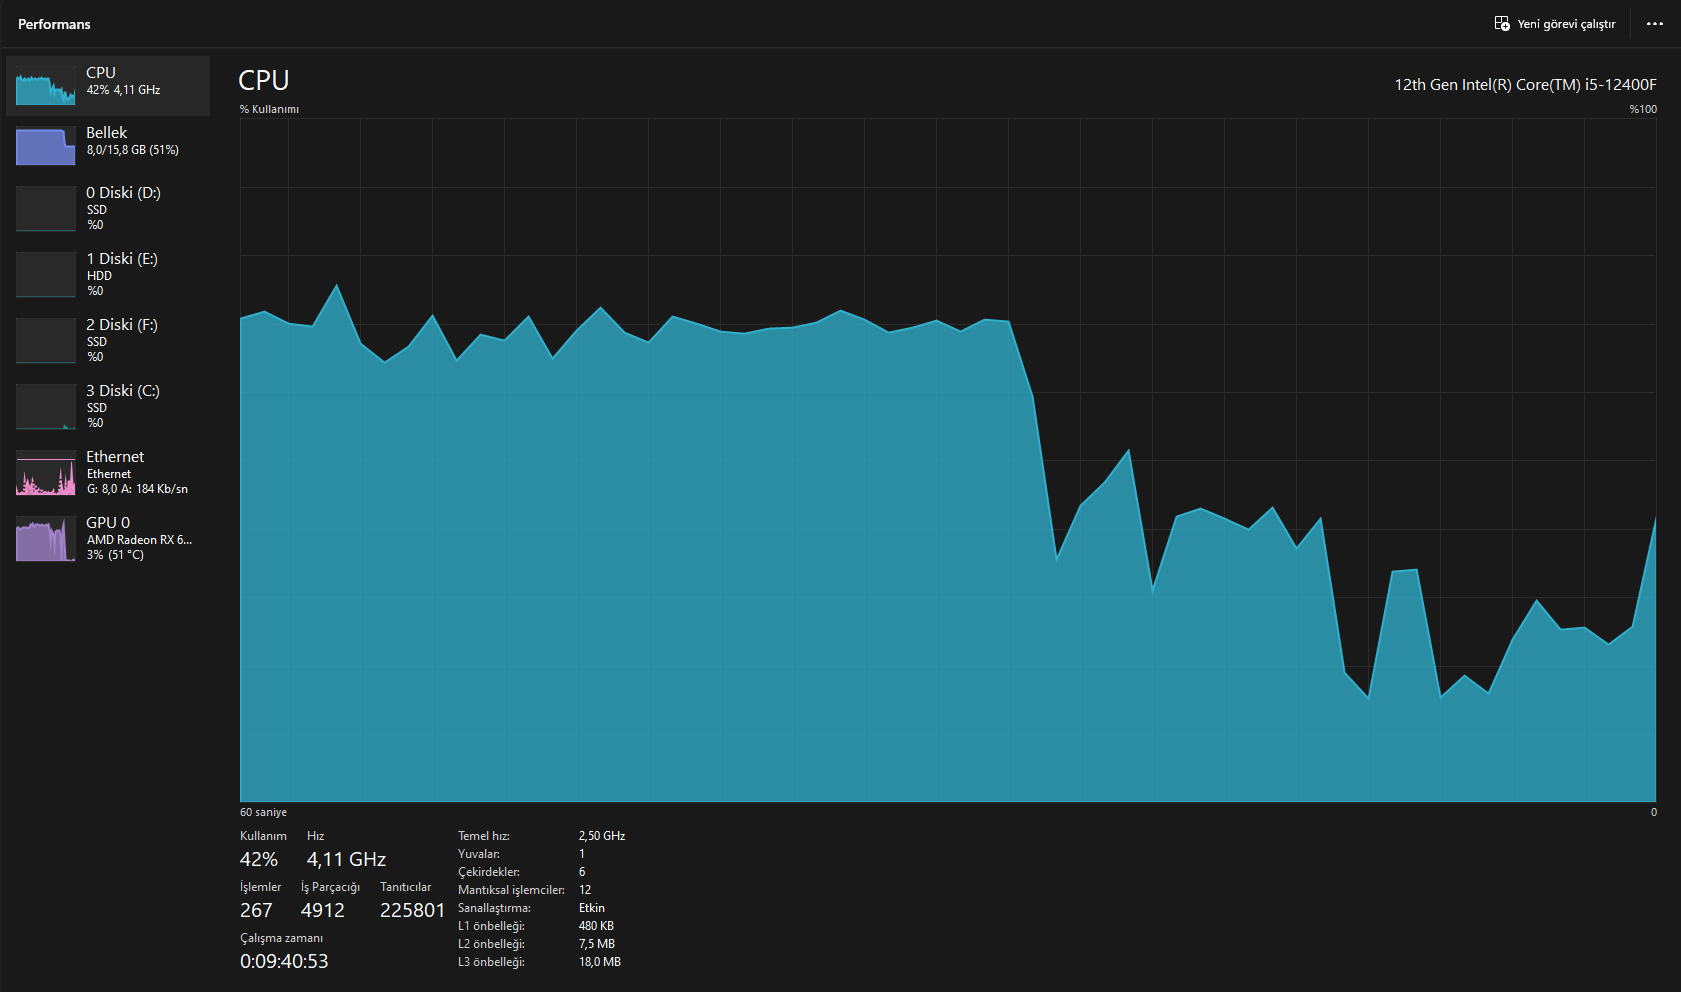The image size is (1681, 992).
Task: Click the uptime value 0:09:40:53
Action: pos(284,961)
